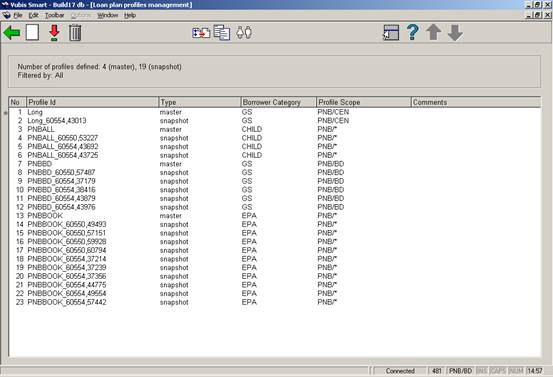This screenshot has width=553, height=377.
Task: Select profile PNBBOOK_60554,37239
Action: click(x=275, y=268)
